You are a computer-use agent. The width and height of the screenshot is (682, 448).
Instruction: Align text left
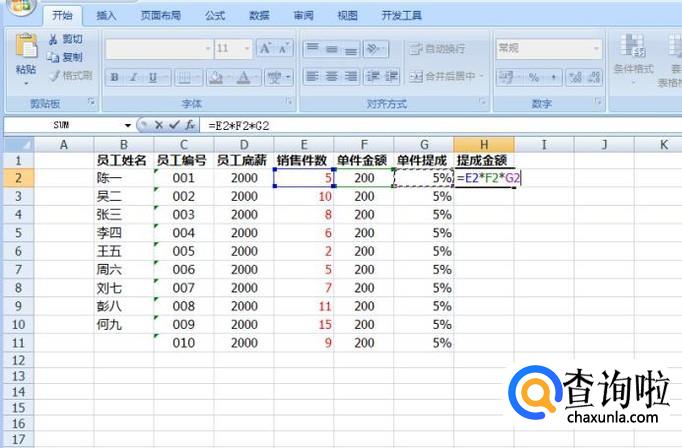coord(313,77)
